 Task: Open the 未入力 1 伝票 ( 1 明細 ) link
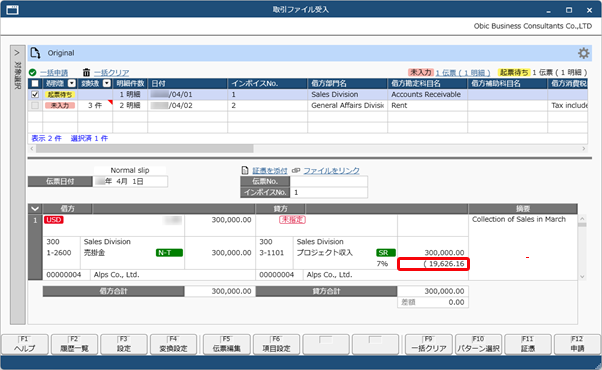click(x=463, y=73)
